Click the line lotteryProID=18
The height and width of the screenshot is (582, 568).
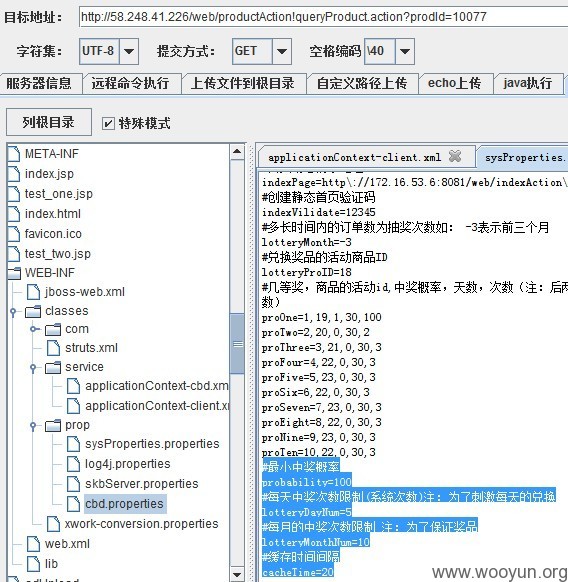(x=307, y=272)
